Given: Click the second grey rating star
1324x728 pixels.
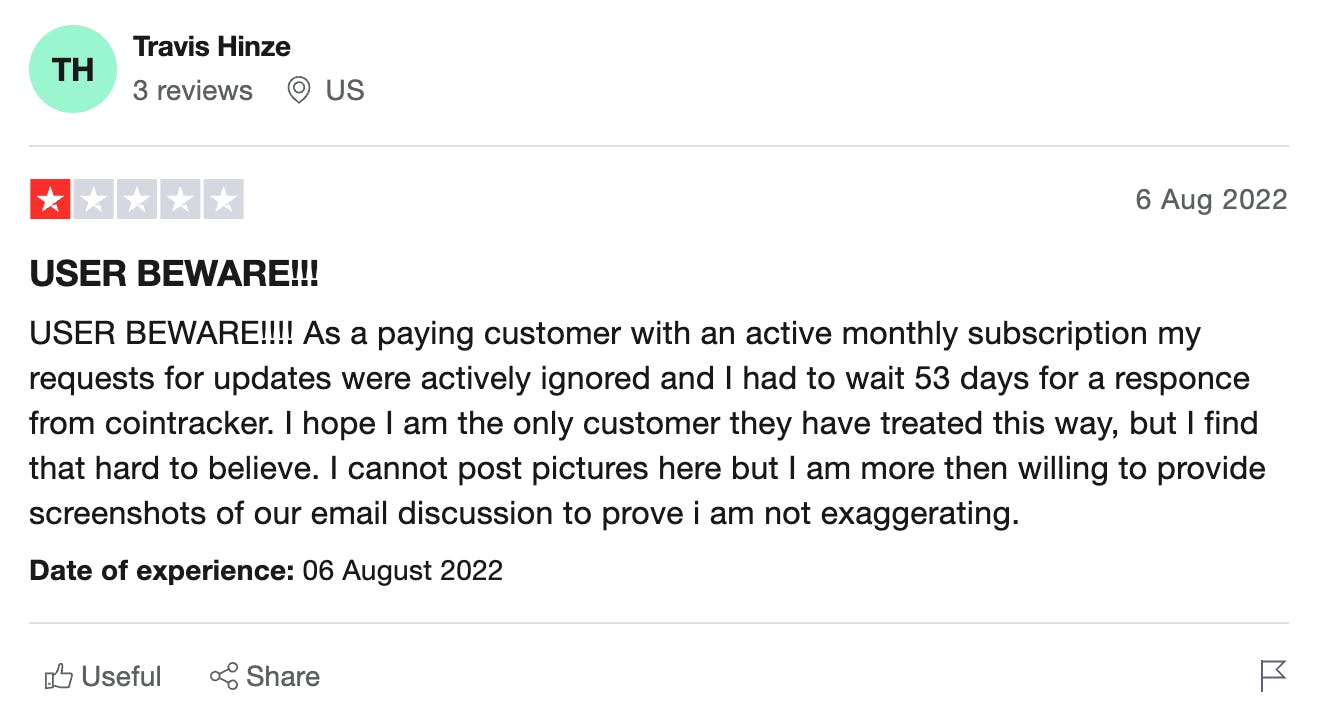Looking at the screenshot, I should pyautogui.click(x=93, y=200).
